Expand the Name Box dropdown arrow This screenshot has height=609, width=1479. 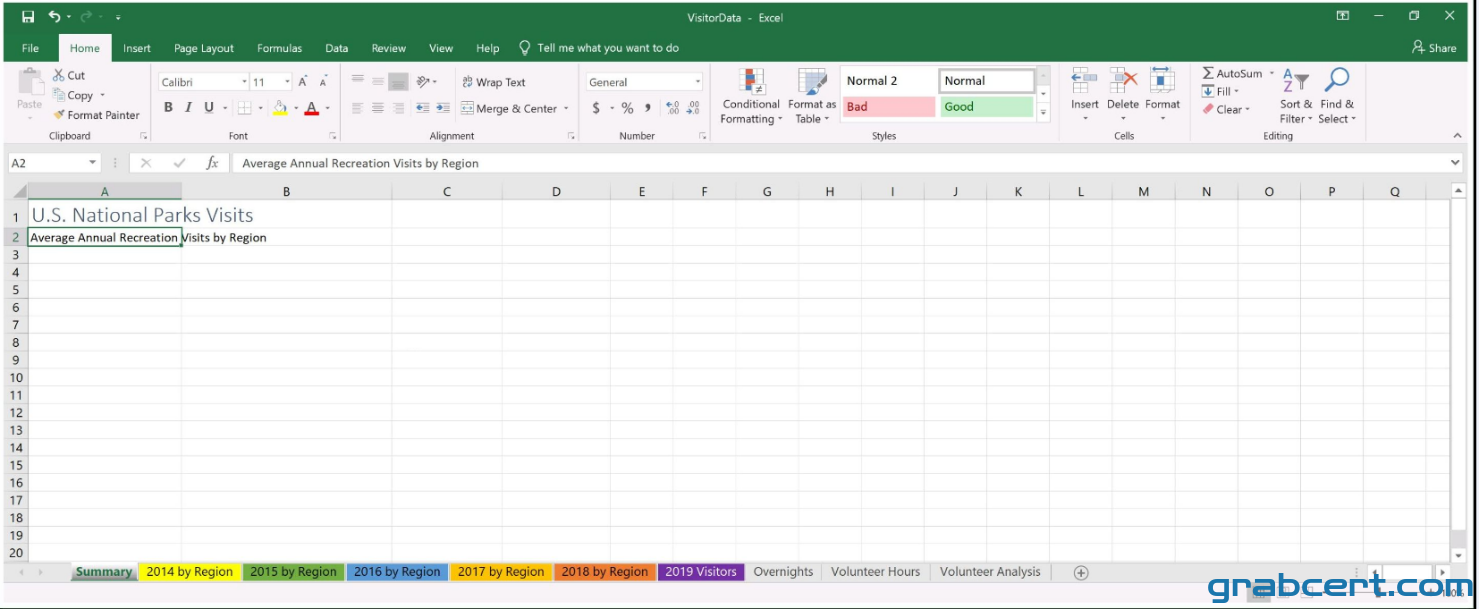click(x=93, y=162)
